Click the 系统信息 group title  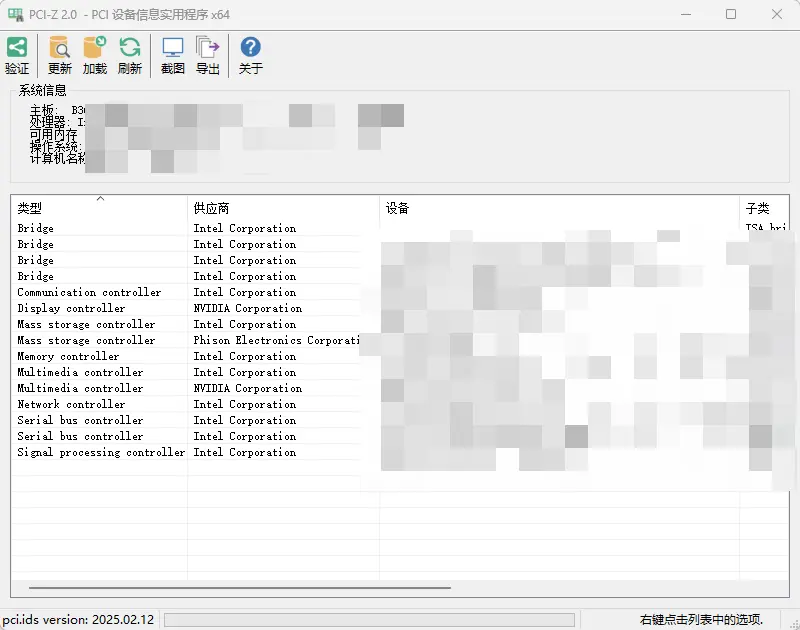pyautogui.click(x=42, y=90)
